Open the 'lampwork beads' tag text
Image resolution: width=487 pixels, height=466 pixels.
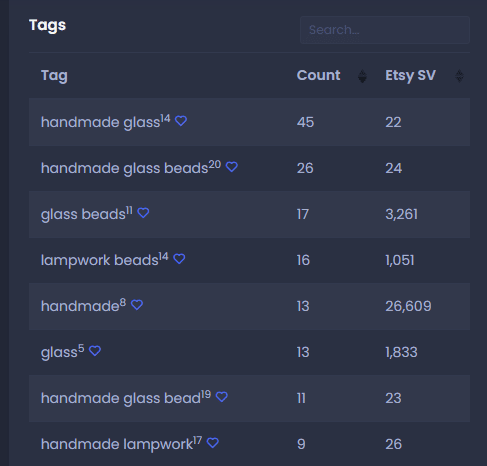coord(99,260)
